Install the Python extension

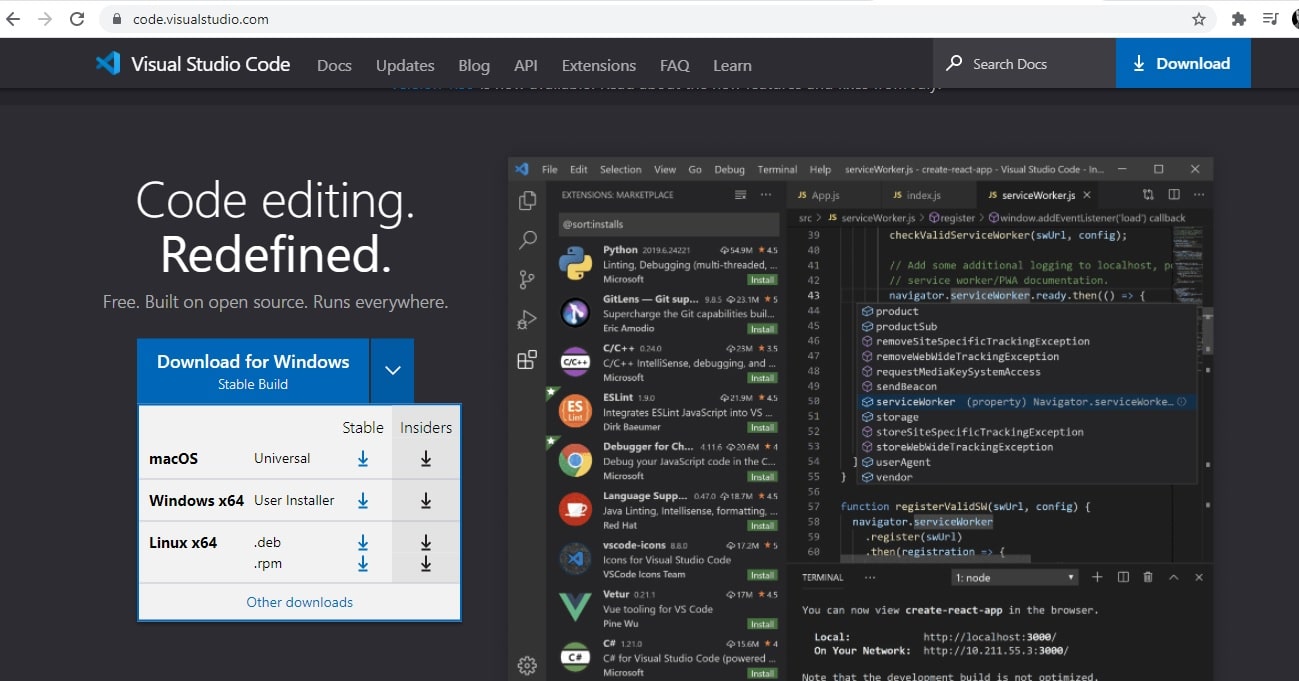point(761,280)
